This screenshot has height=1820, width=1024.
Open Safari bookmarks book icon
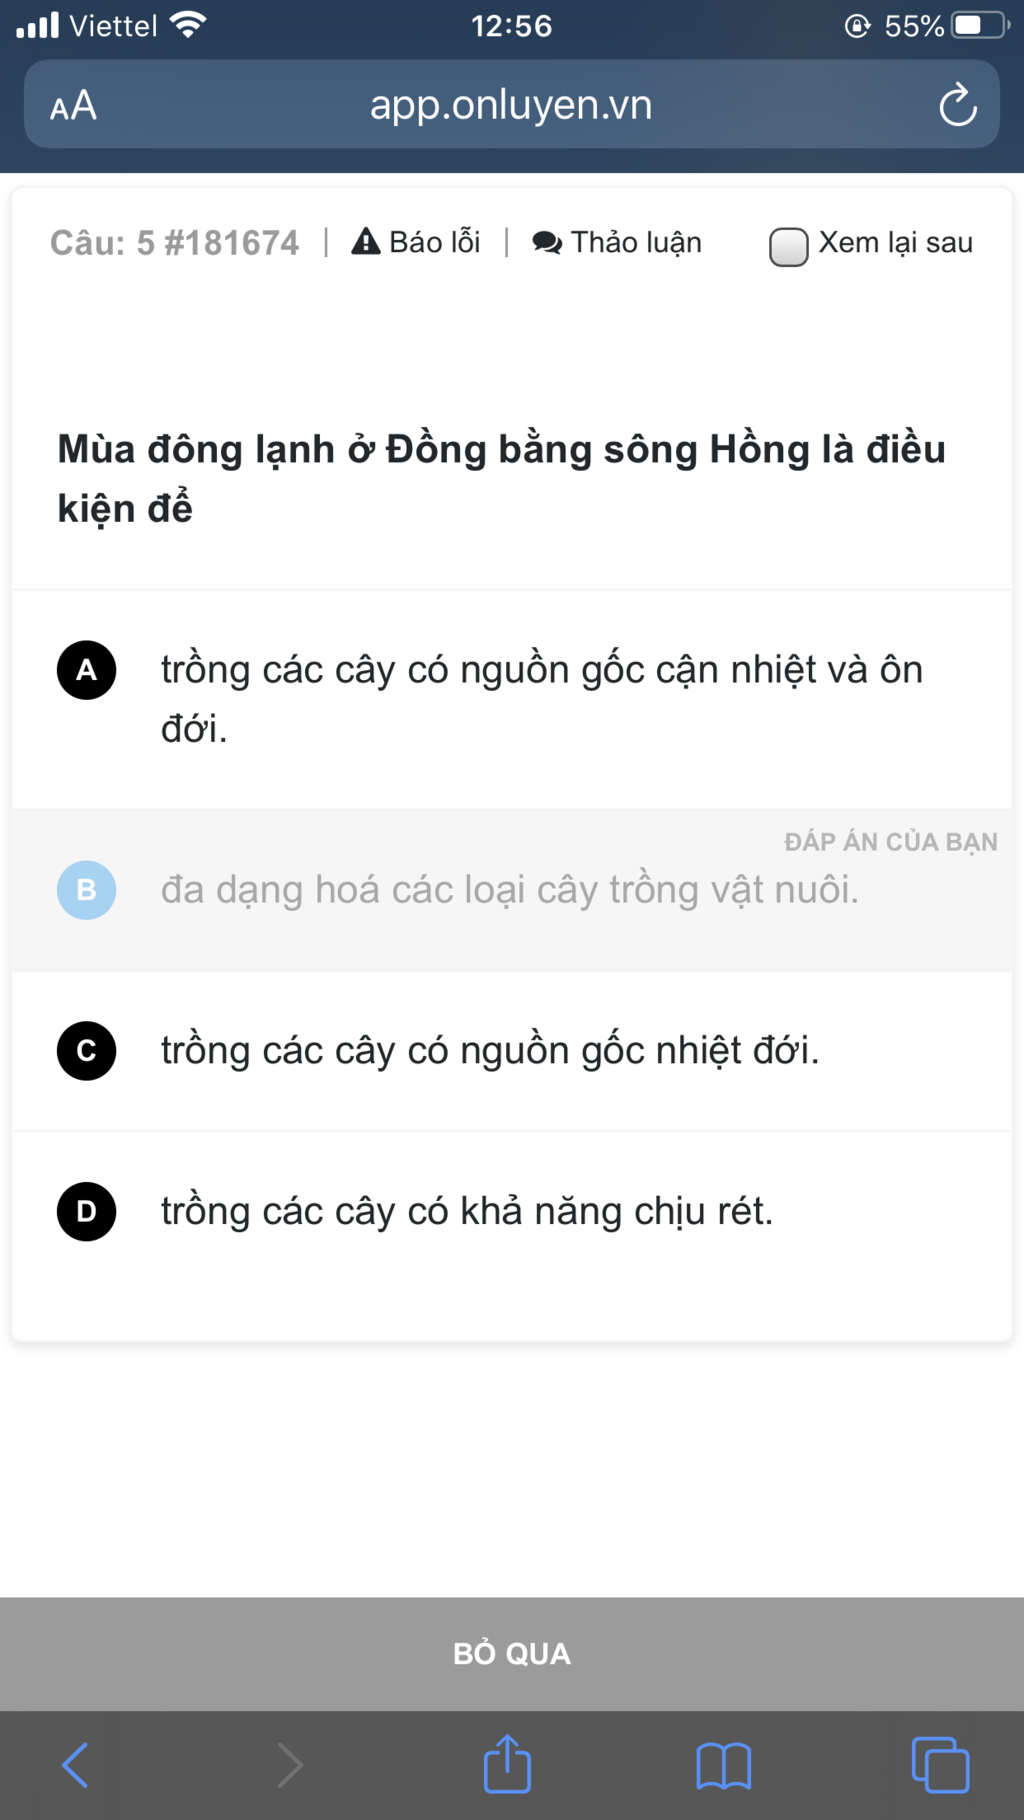click(x=724, y=1766)
